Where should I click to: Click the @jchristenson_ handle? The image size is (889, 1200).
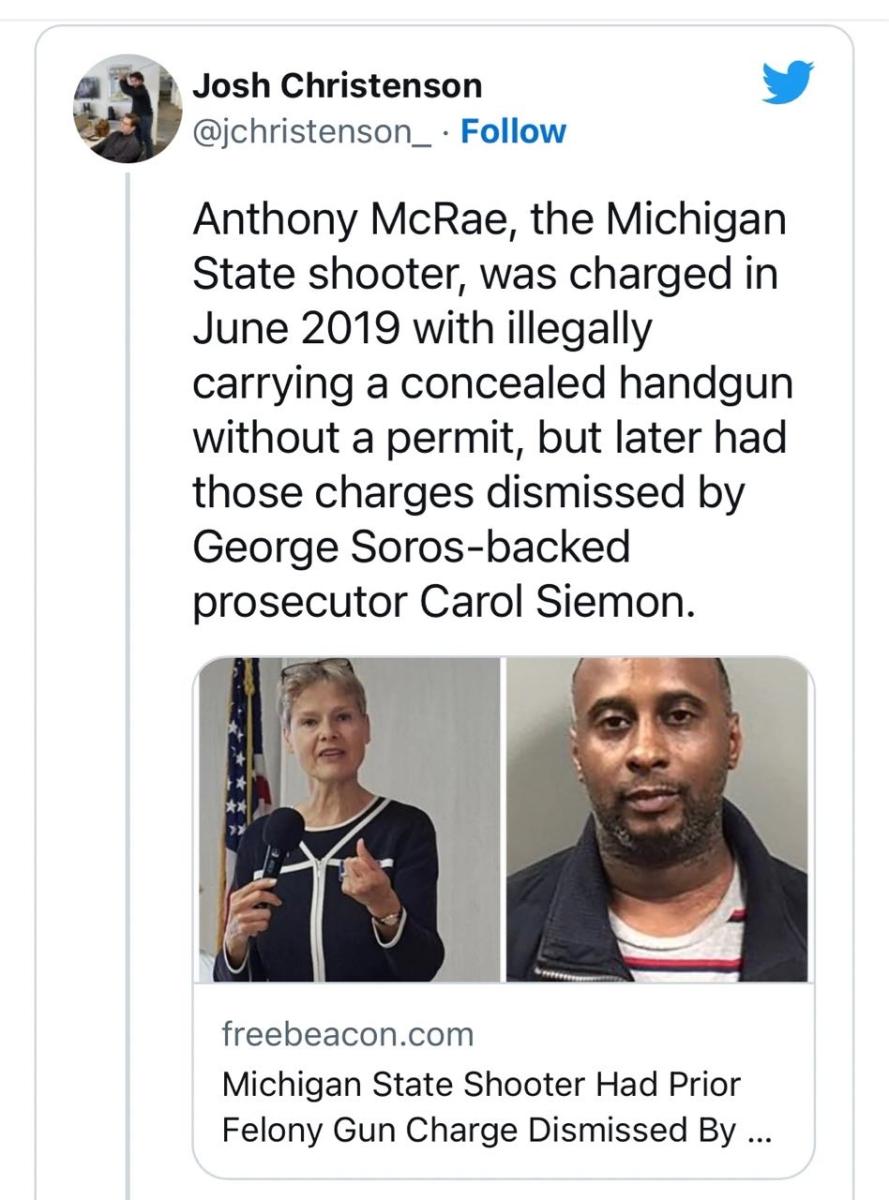(312, 132)
